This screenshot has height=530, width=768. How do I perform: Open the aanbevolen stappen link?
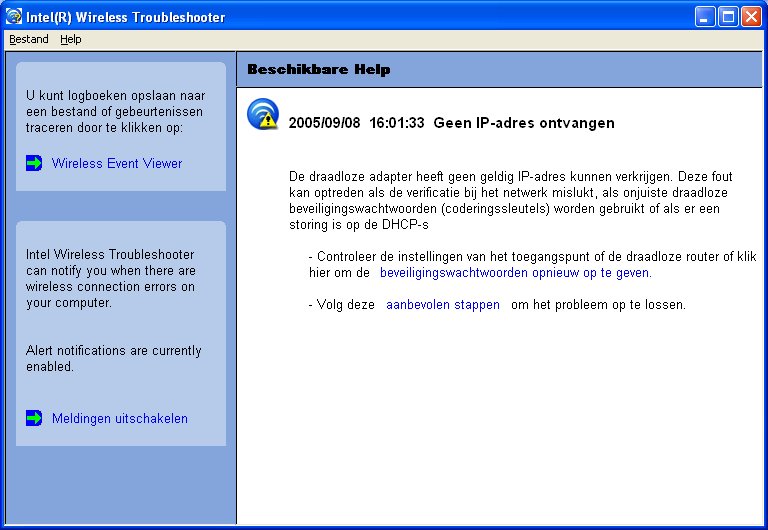(x=443, y=305)
